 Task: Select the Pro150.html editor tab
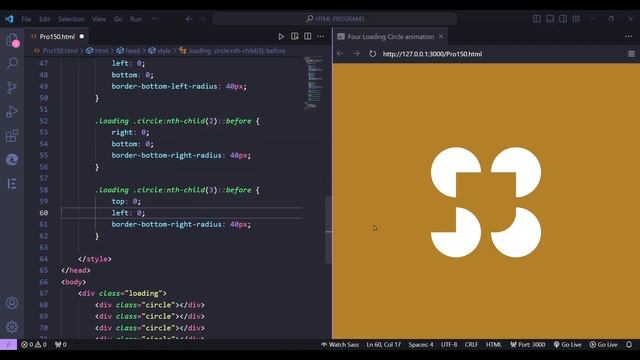coord(57,36)
